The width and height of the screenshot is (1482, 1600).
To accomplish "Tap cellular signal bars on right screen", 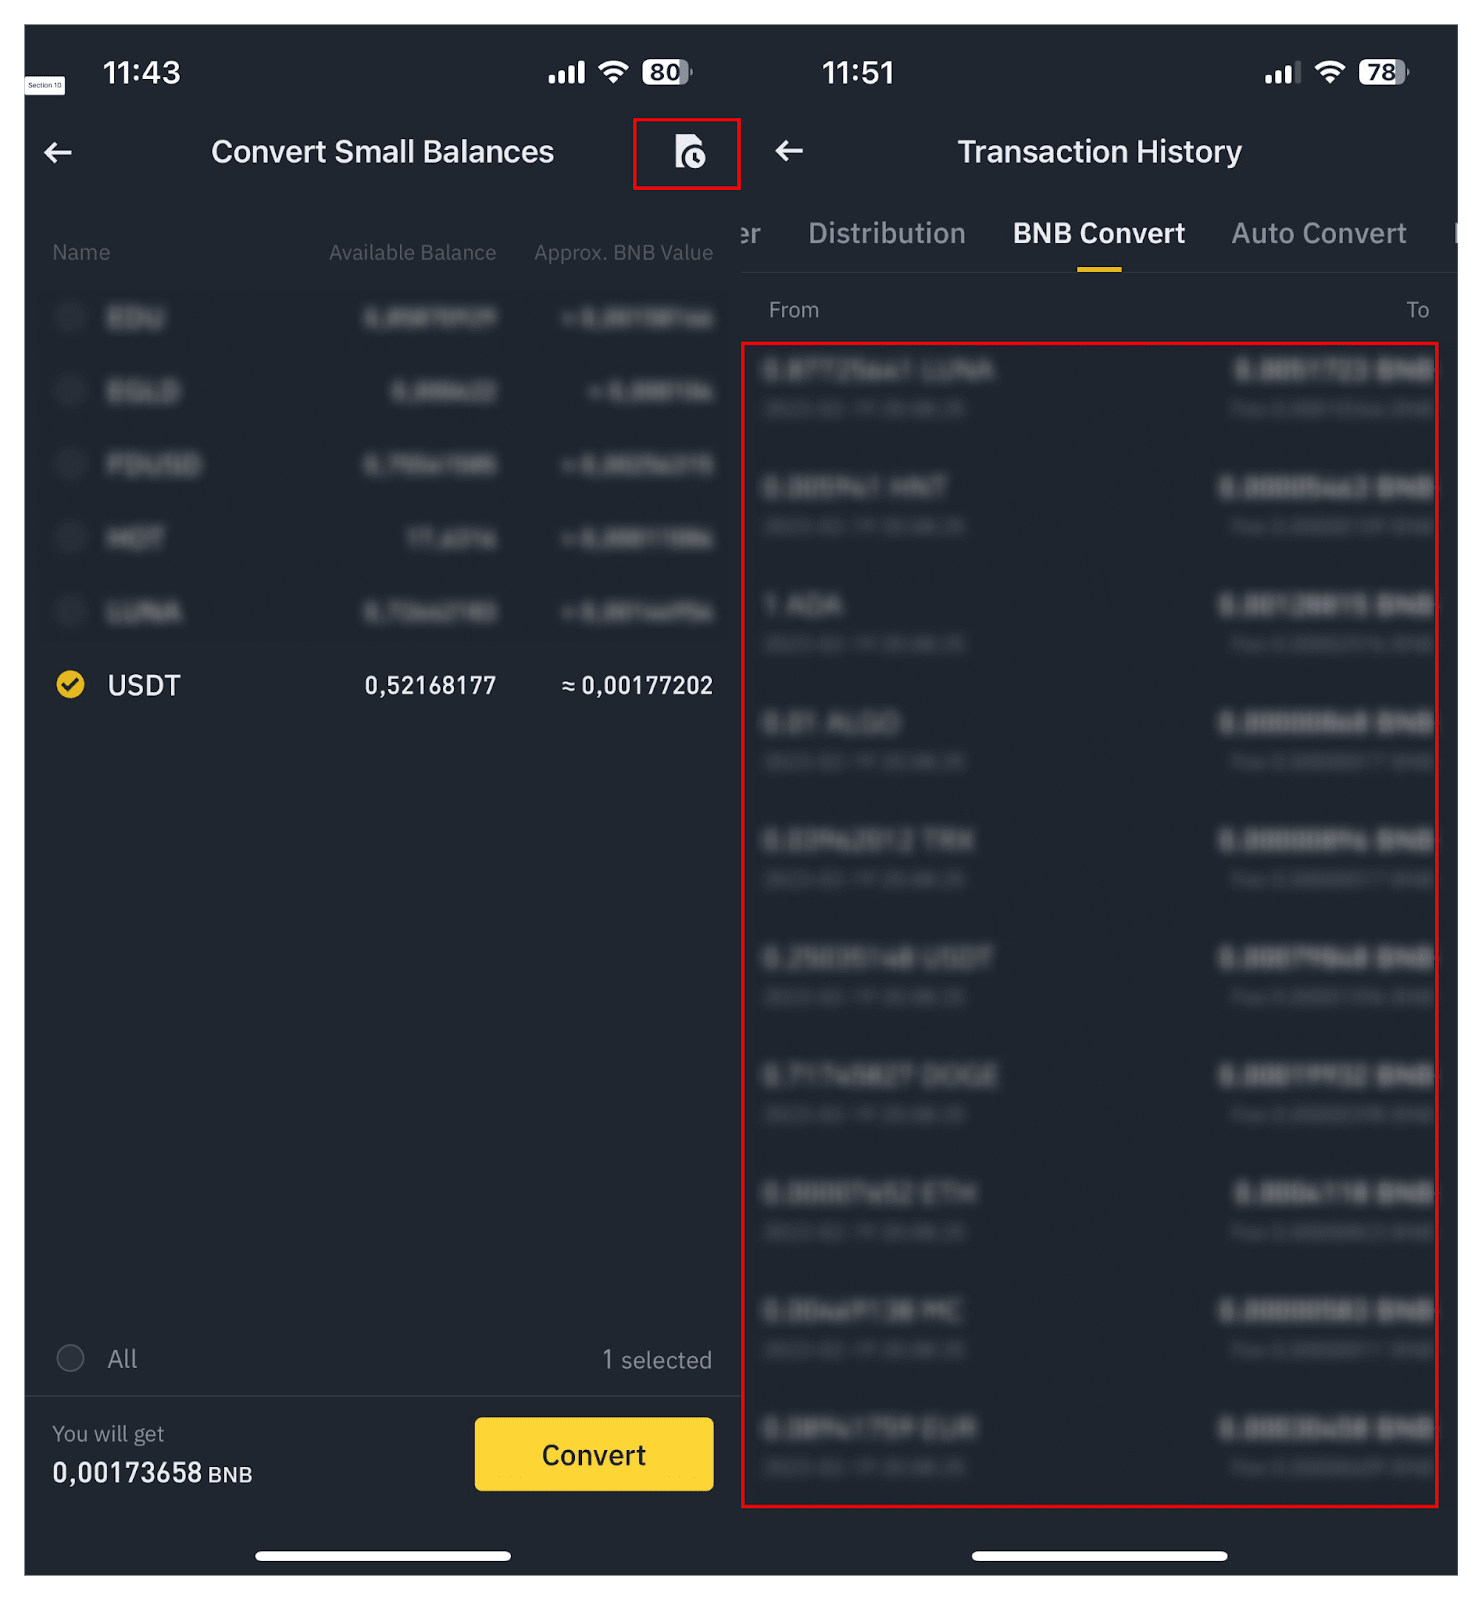I will pyautogui.click(x=1282, y=72).
